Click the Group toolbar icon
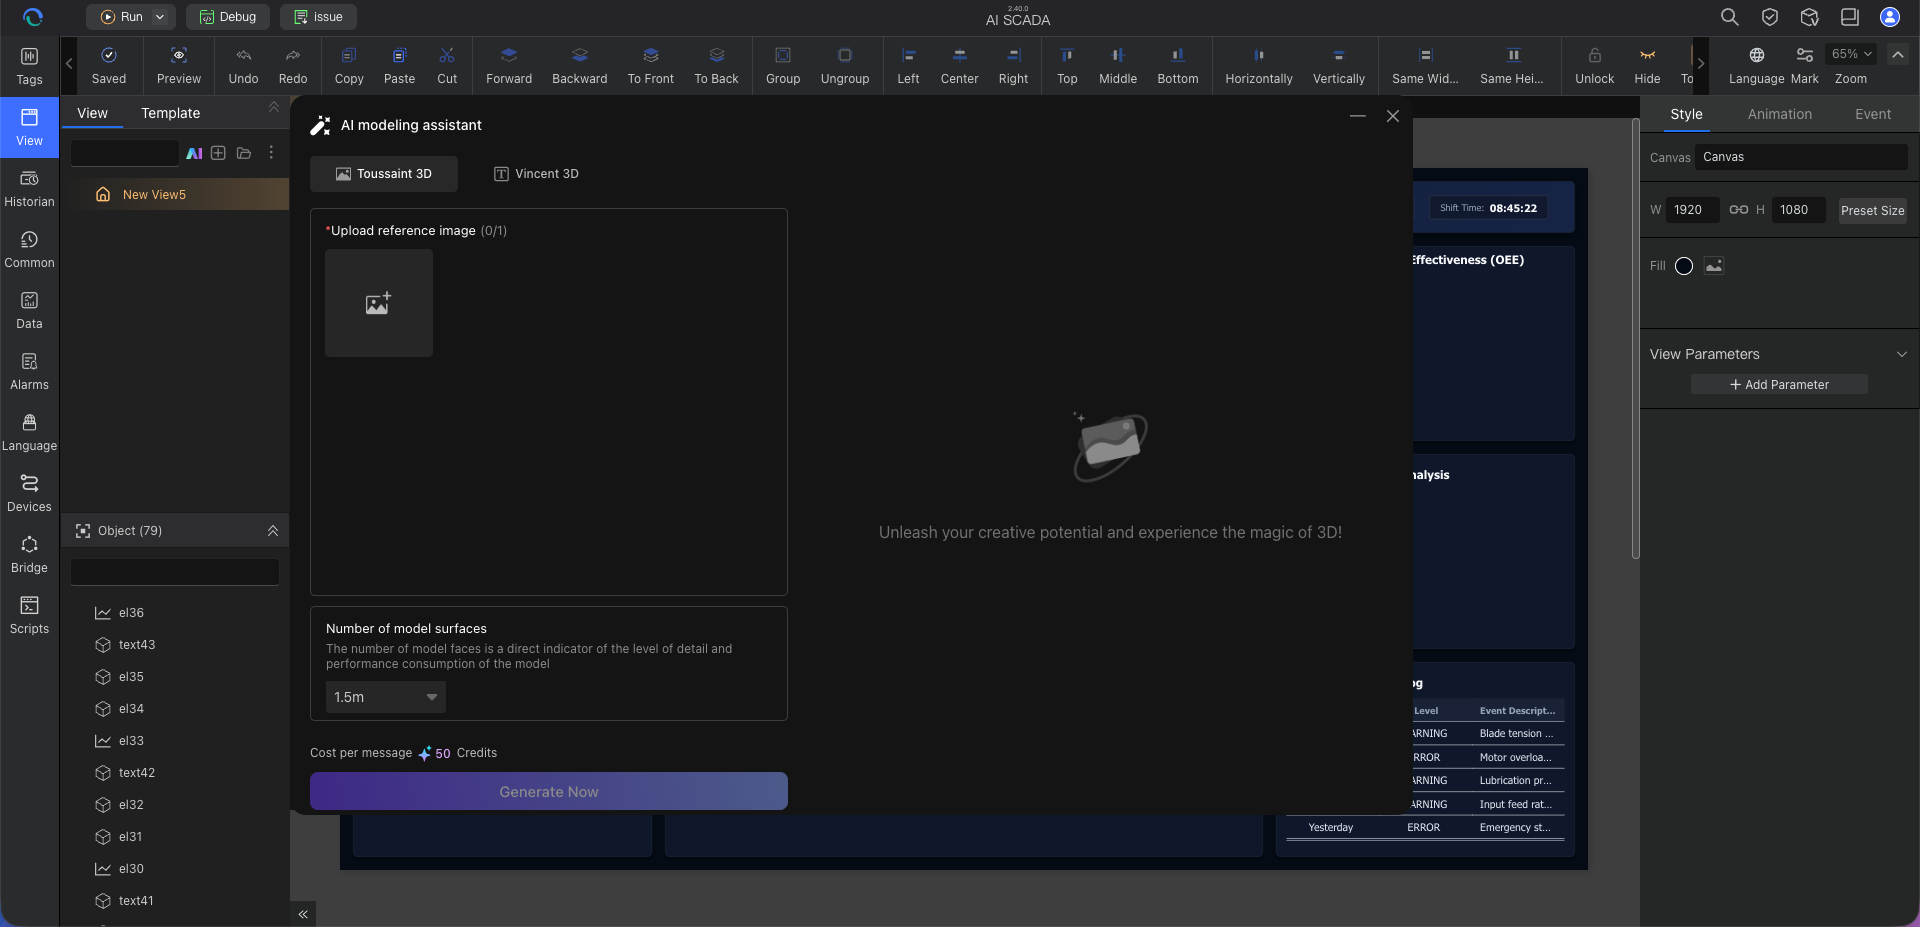1920x927 pixels. (x=783, y=66)
